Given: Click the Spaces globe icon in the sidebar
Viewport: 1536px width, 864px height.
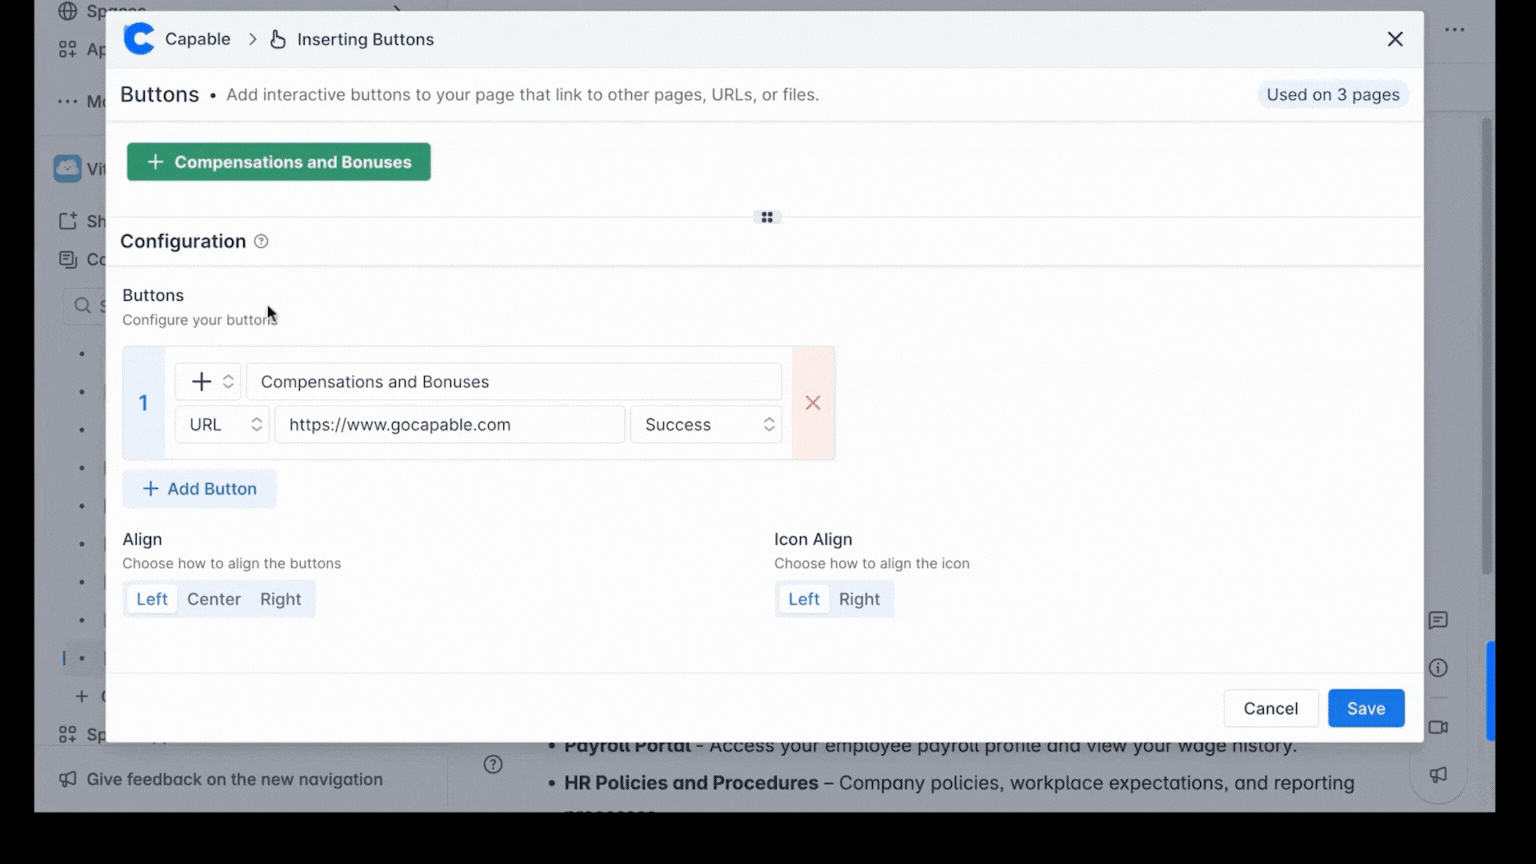Looking at the screenshot, I should (x=68, y=11).
